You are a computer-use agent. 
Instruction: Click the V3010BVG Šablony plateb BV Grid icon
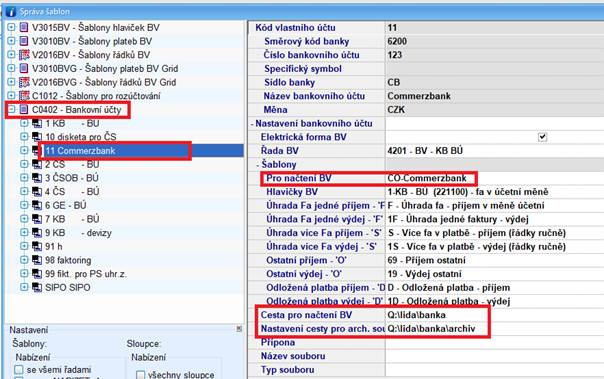[x=24, y=68]
